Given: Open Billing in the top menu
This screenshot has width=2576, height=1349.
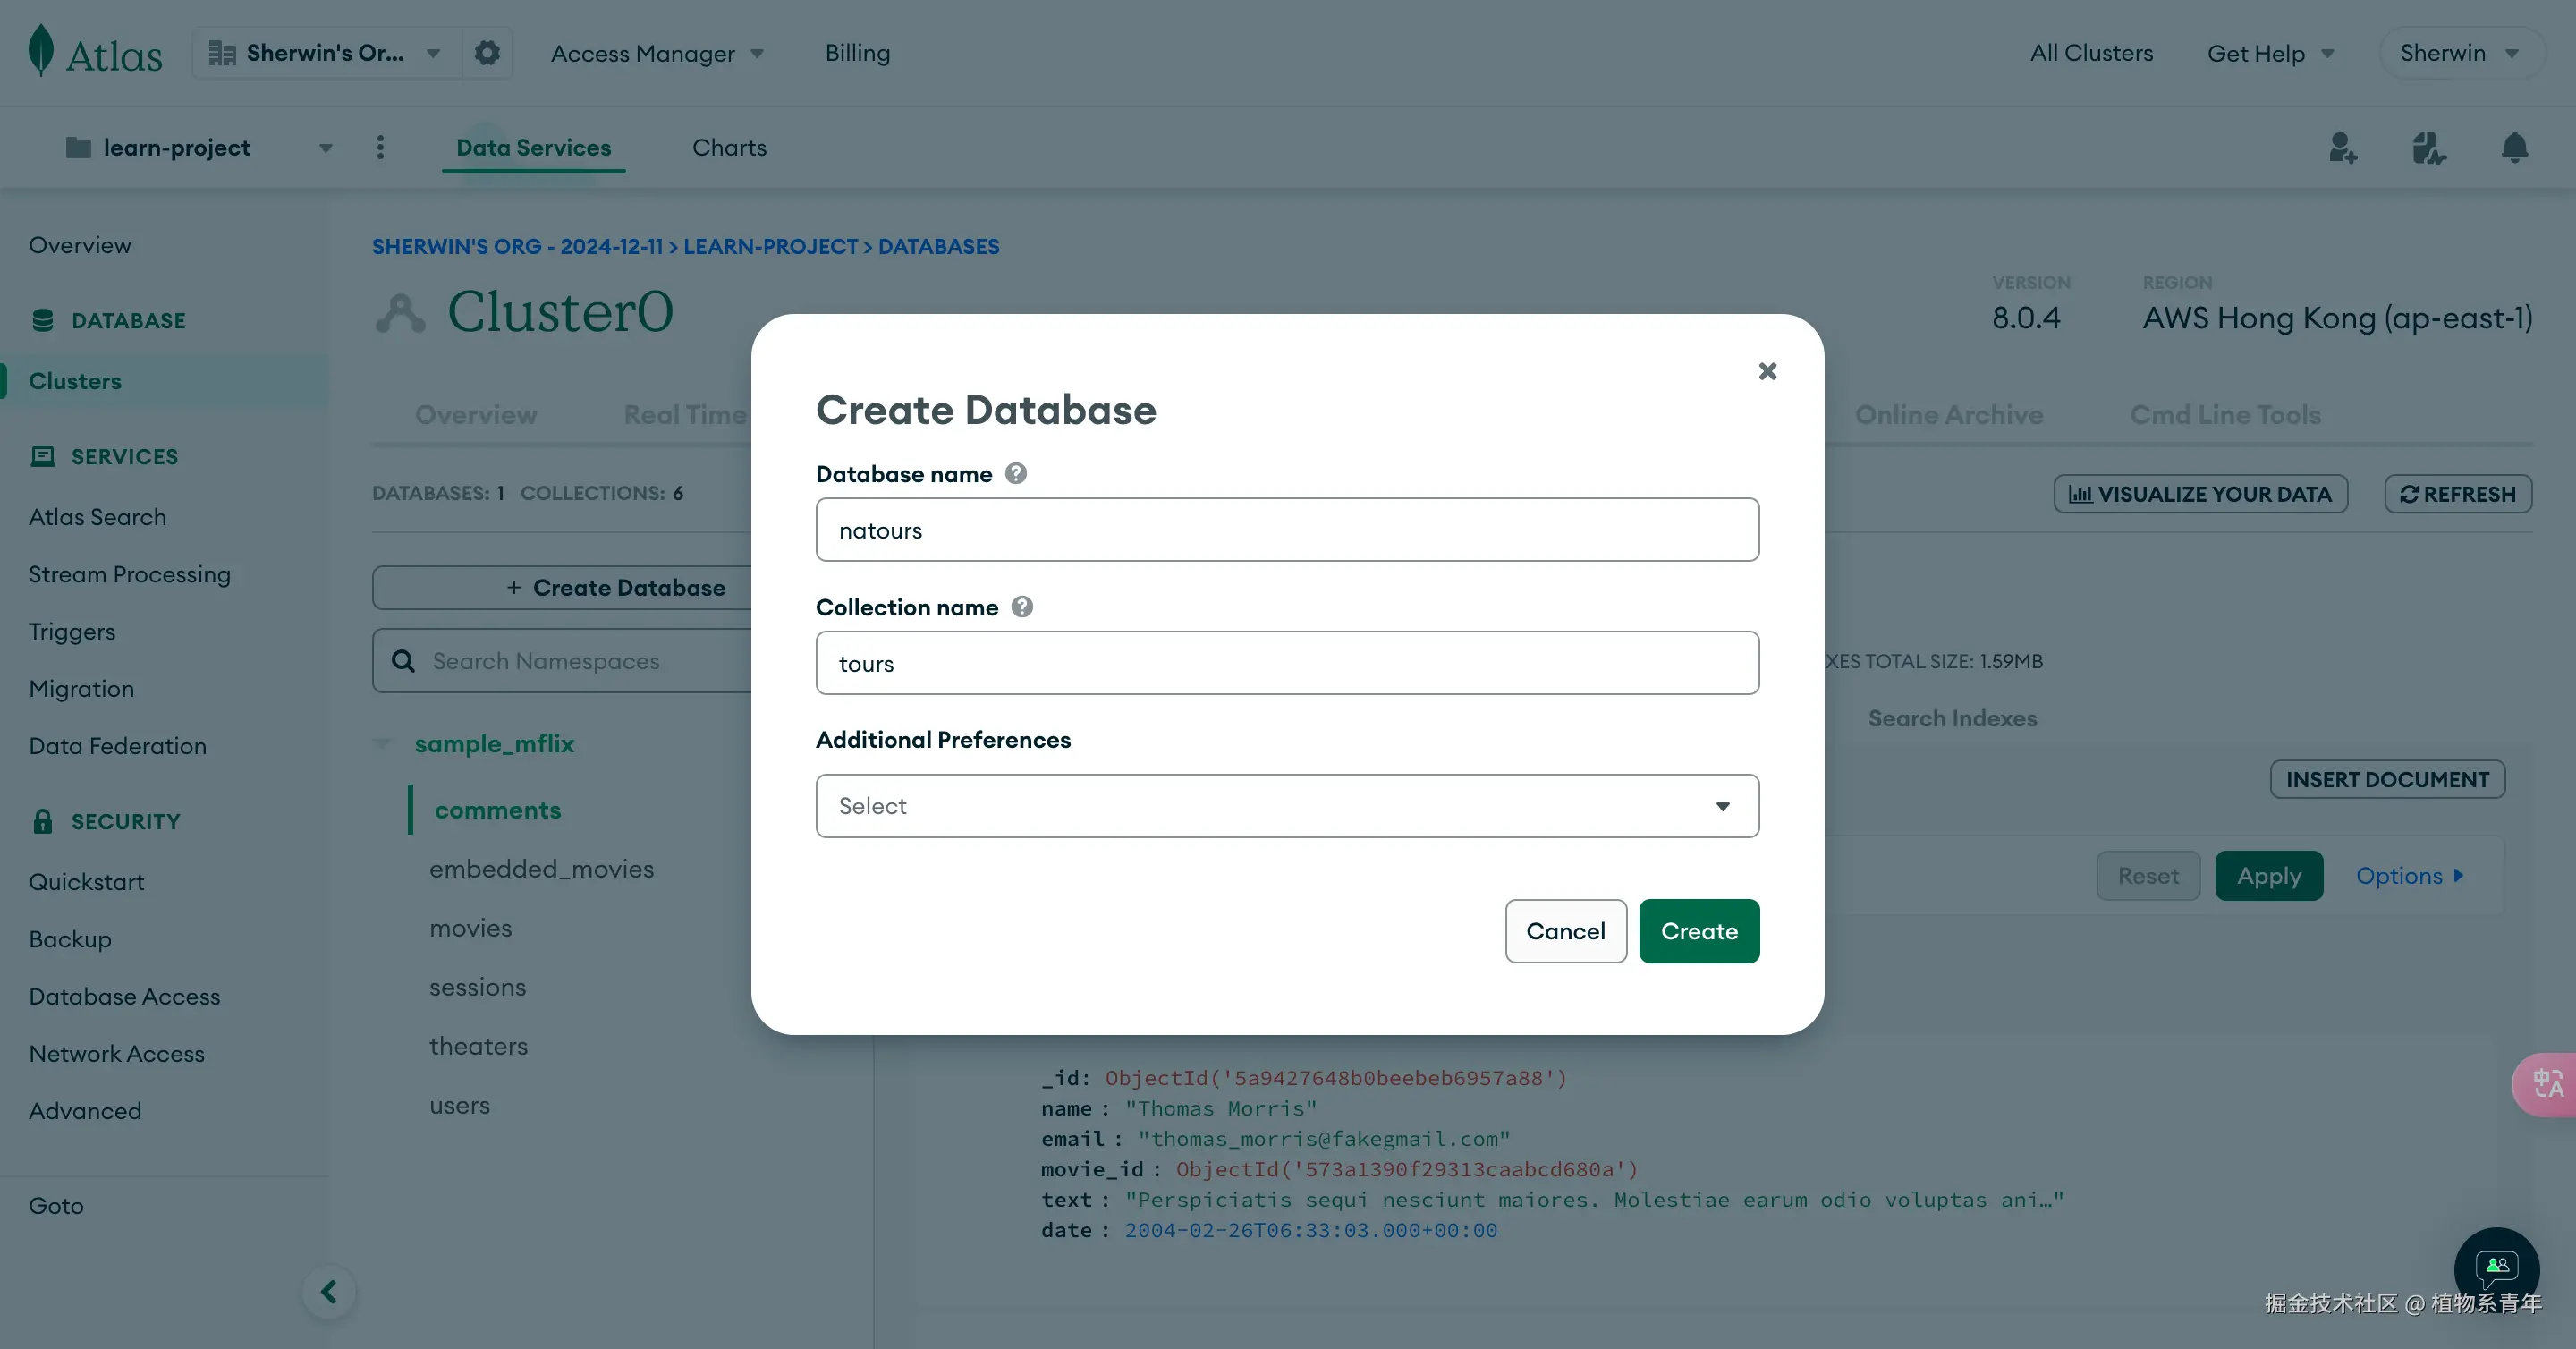Looking at the screenshot, I should pyautogui.click(x=857, y=53).
